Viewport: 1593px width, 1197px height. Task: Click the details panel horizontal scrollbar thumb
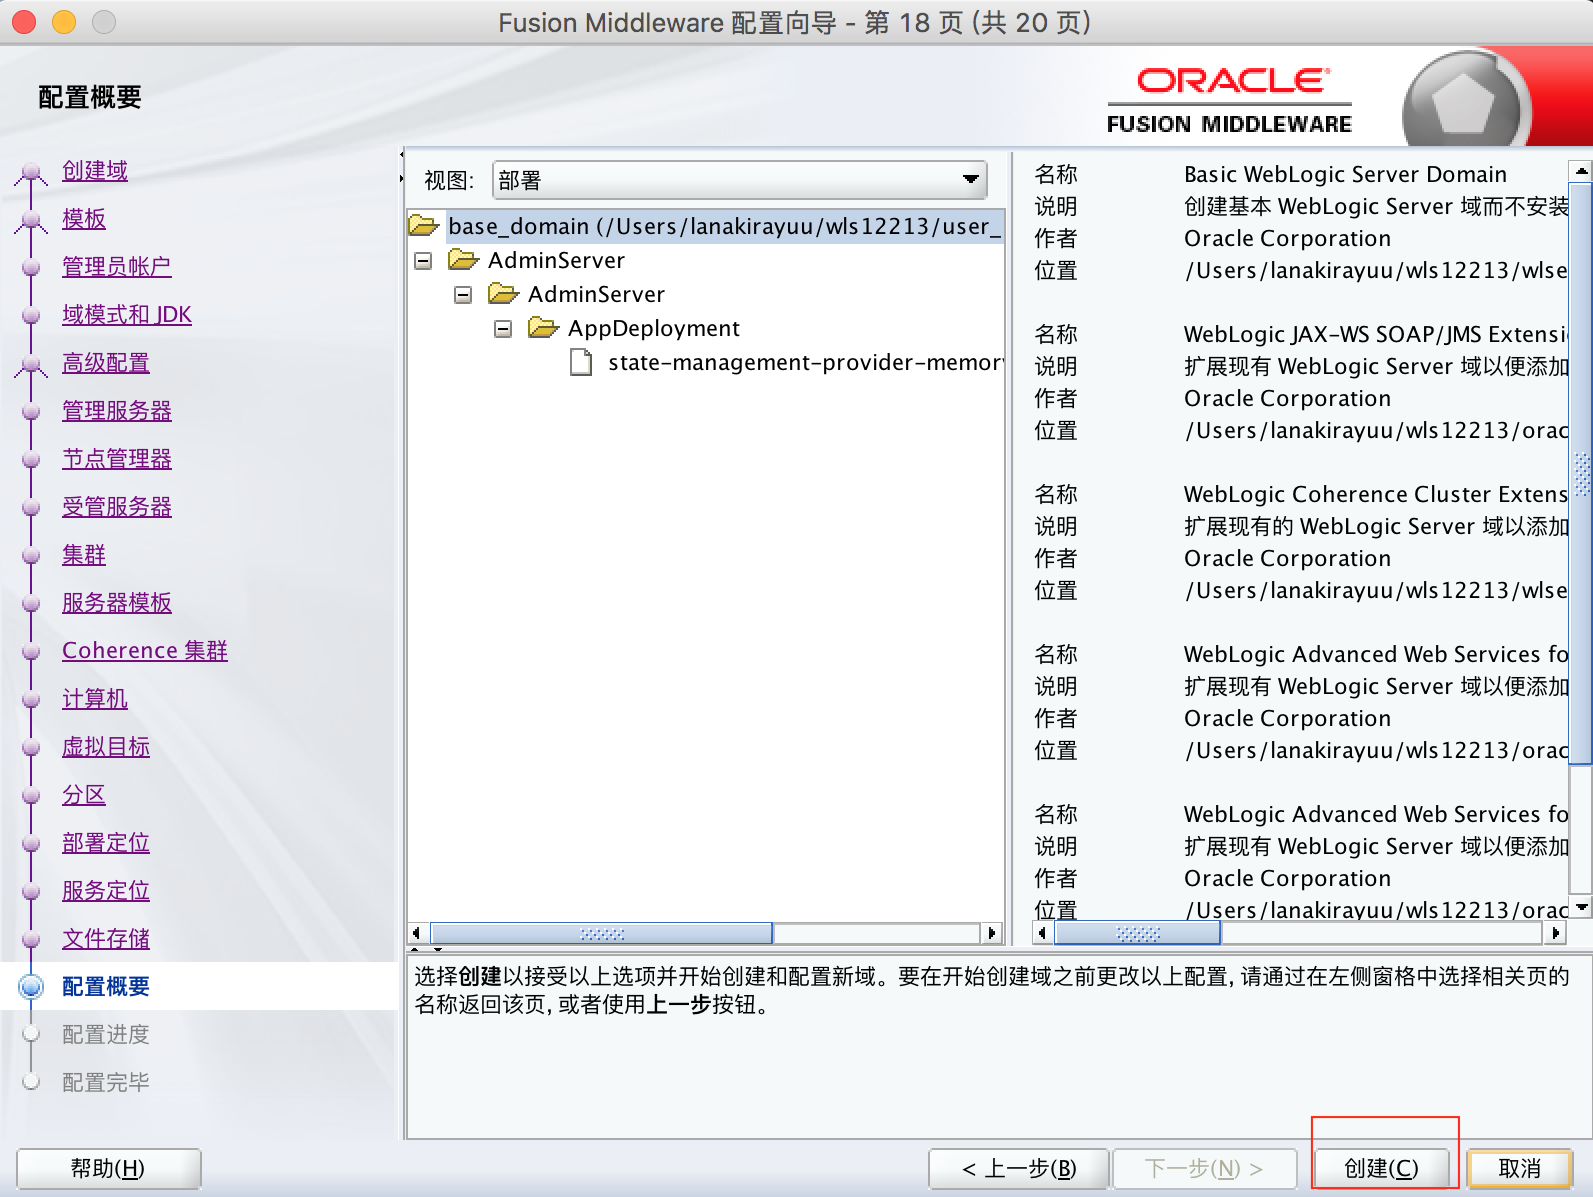point(1138,933)
